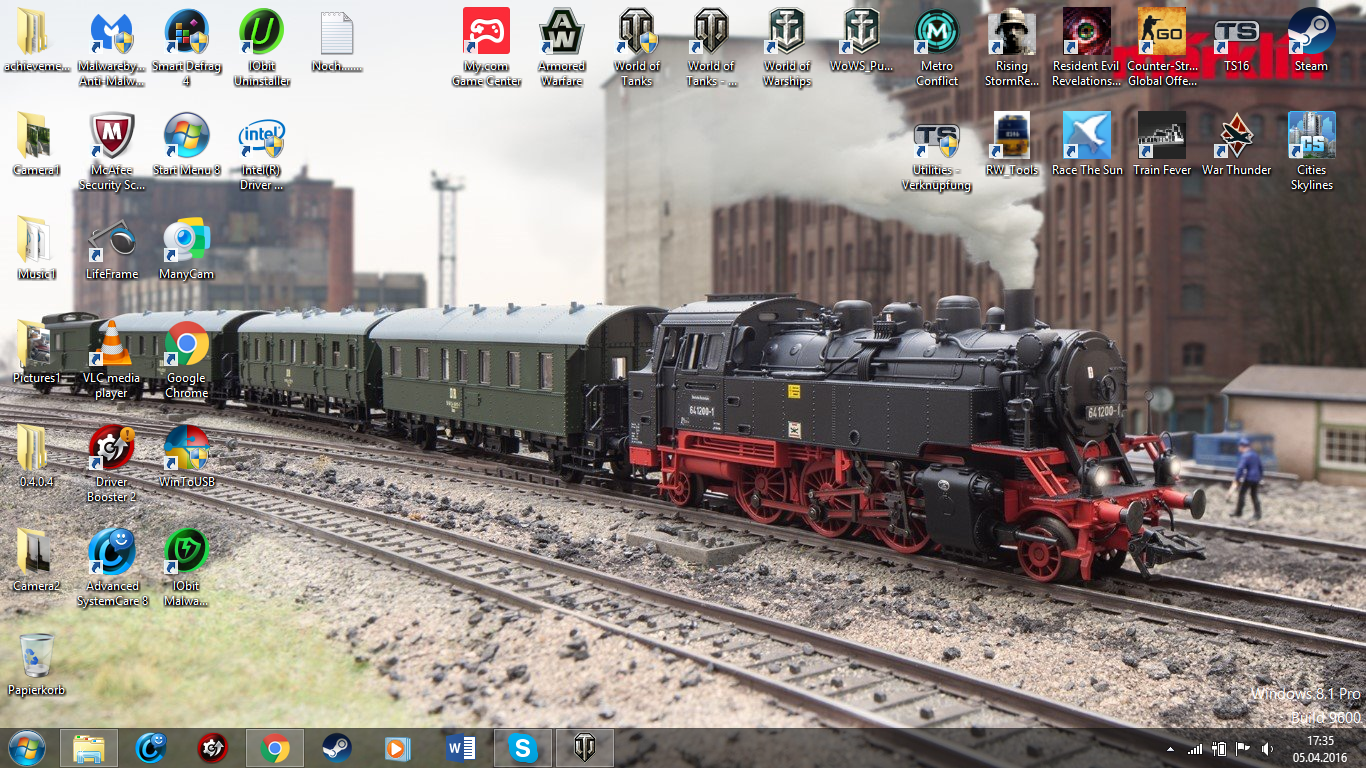Open the War Thunder desktop icon
1366x768 pixels.
[x=1236, y=138]
